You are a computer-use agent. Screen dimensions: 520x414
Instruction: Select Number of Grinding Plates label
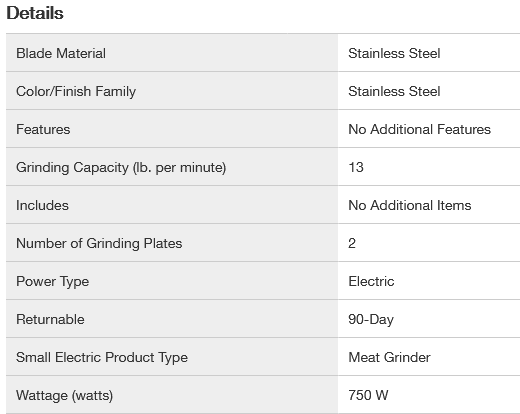99,244
